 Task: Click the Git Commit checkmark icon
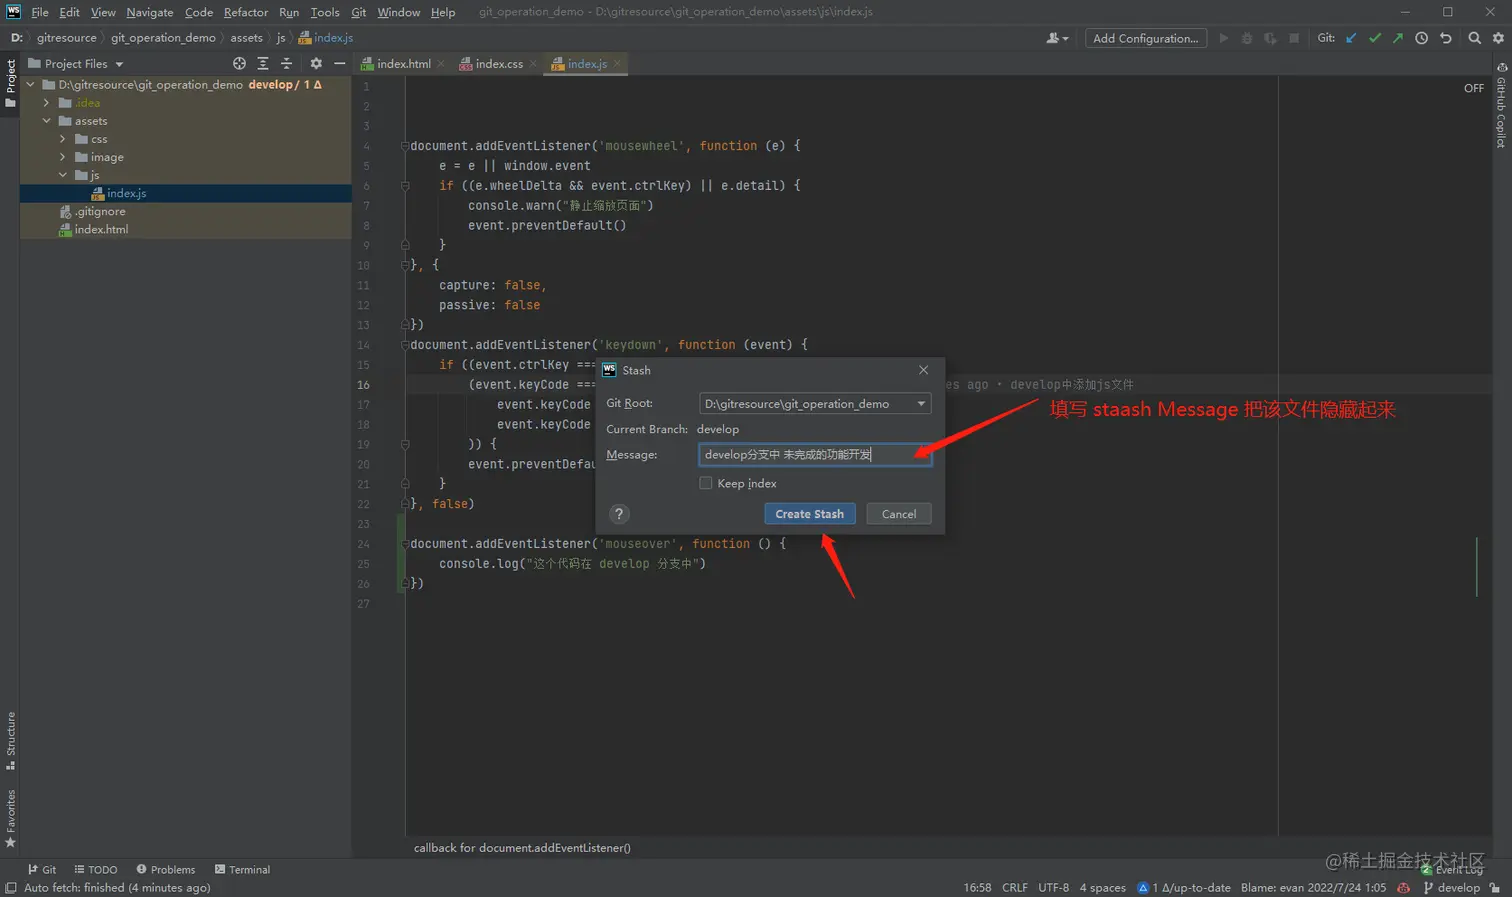pyautogui.click(x=1375, y=38)
